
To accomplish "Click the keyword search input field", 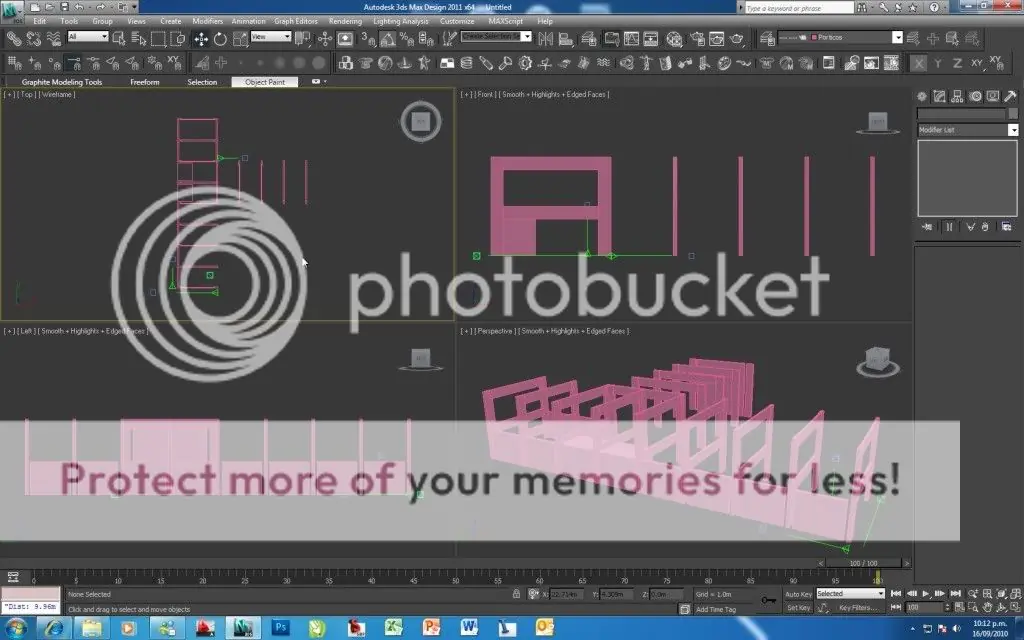I will [x=799, y=8].
